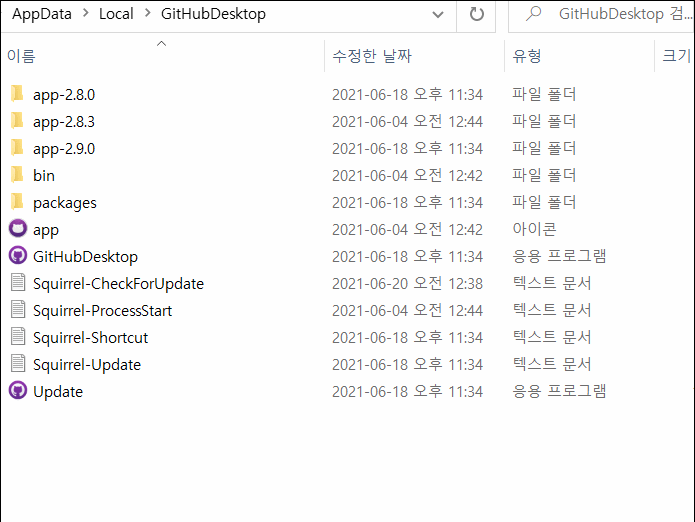Select the app-2.8.0 folder name
This screenshot has height=522, width=695.
(x=64, y=95)
